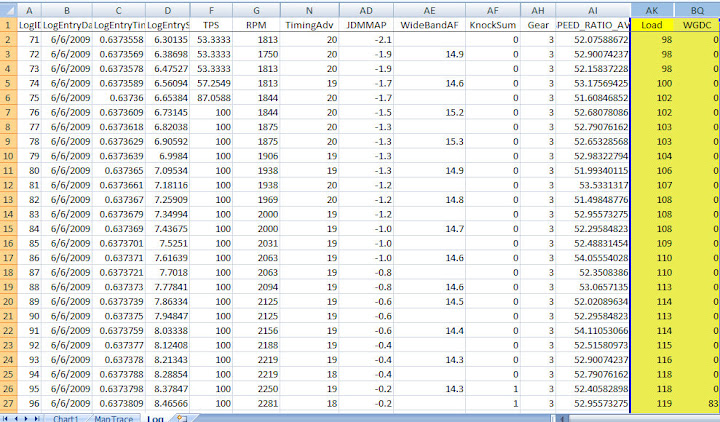Select LogID cell showing 96

coord(29,404)
